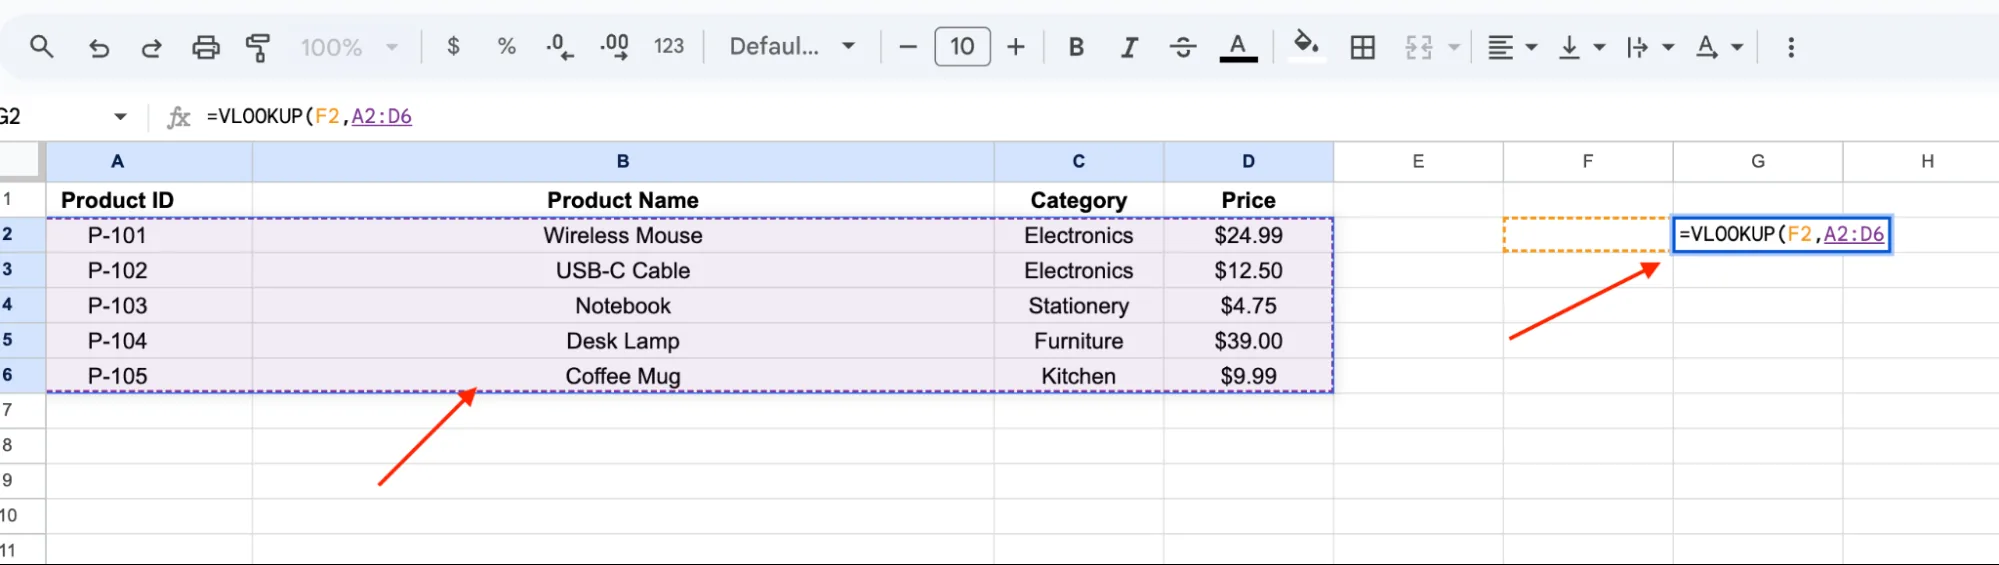Click the Product Name header cell
Image resolution: width=1999 pixels, height=565 pixels.
click(x=623, y=200)
